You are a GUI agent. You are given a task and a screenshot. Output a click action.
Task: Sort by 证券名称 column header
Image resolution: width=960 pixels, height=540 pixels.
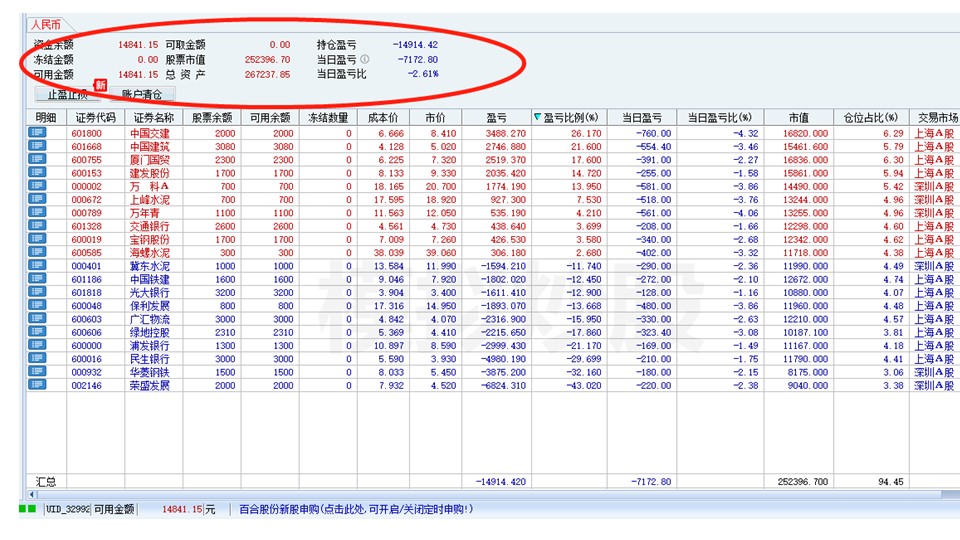pyautogui.click(x=154, y=118)
